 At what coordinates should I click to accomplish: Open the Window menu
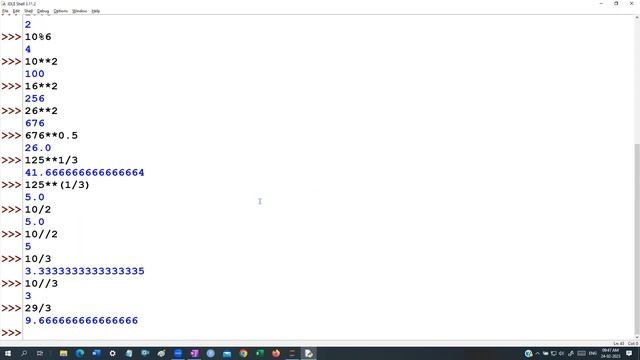pyautogui.click(x=80, y=11)
